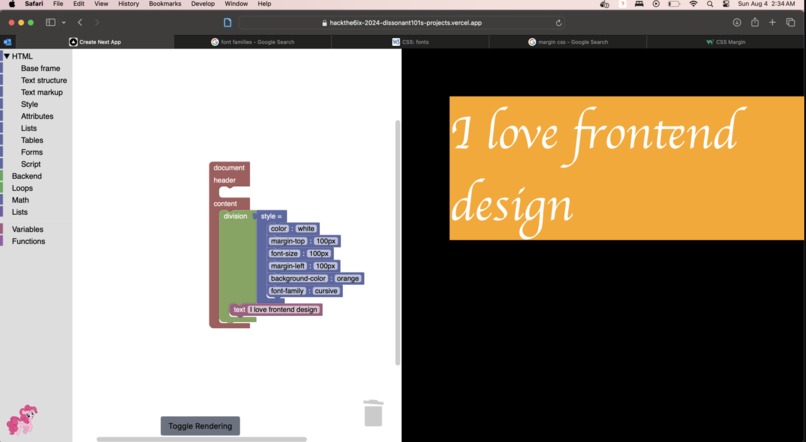Select Forms category
Viewport: 806px width, 442px height.
coord(32,152)
